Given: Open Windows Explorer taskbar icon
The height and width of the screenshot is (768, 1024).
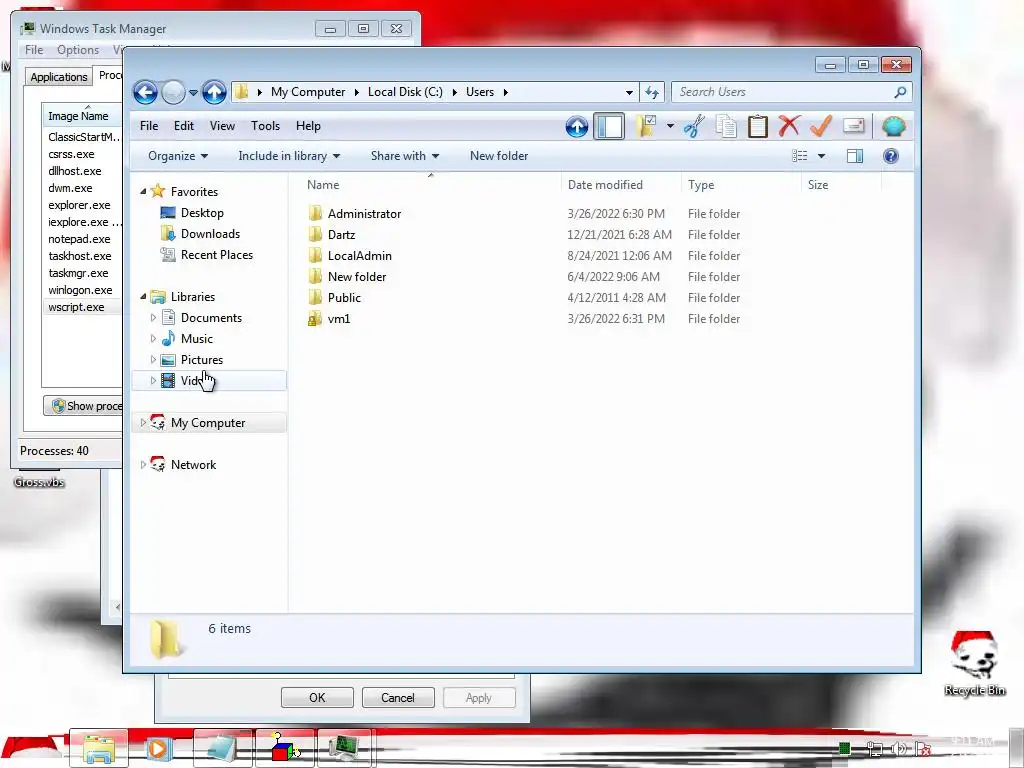Looking at the screenshot, I should tap(99, 748).
